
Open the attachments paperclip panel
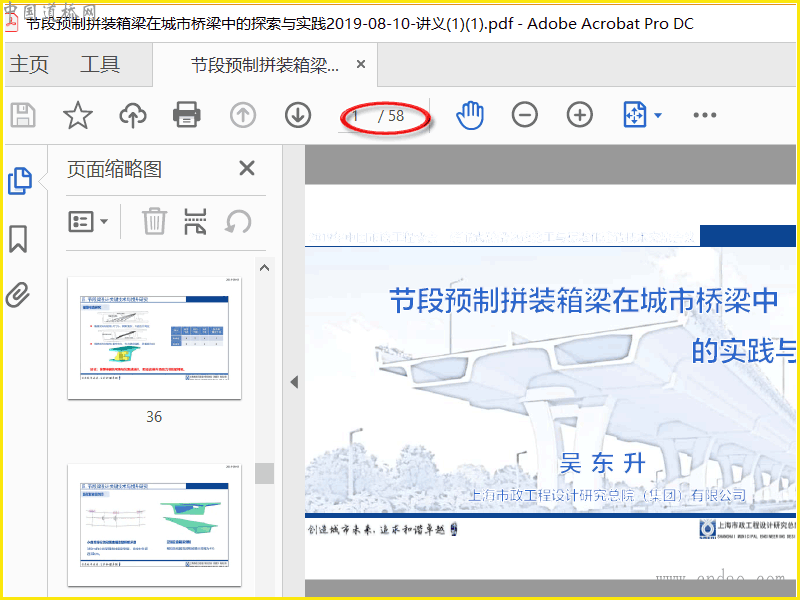(x=18, y=295)
